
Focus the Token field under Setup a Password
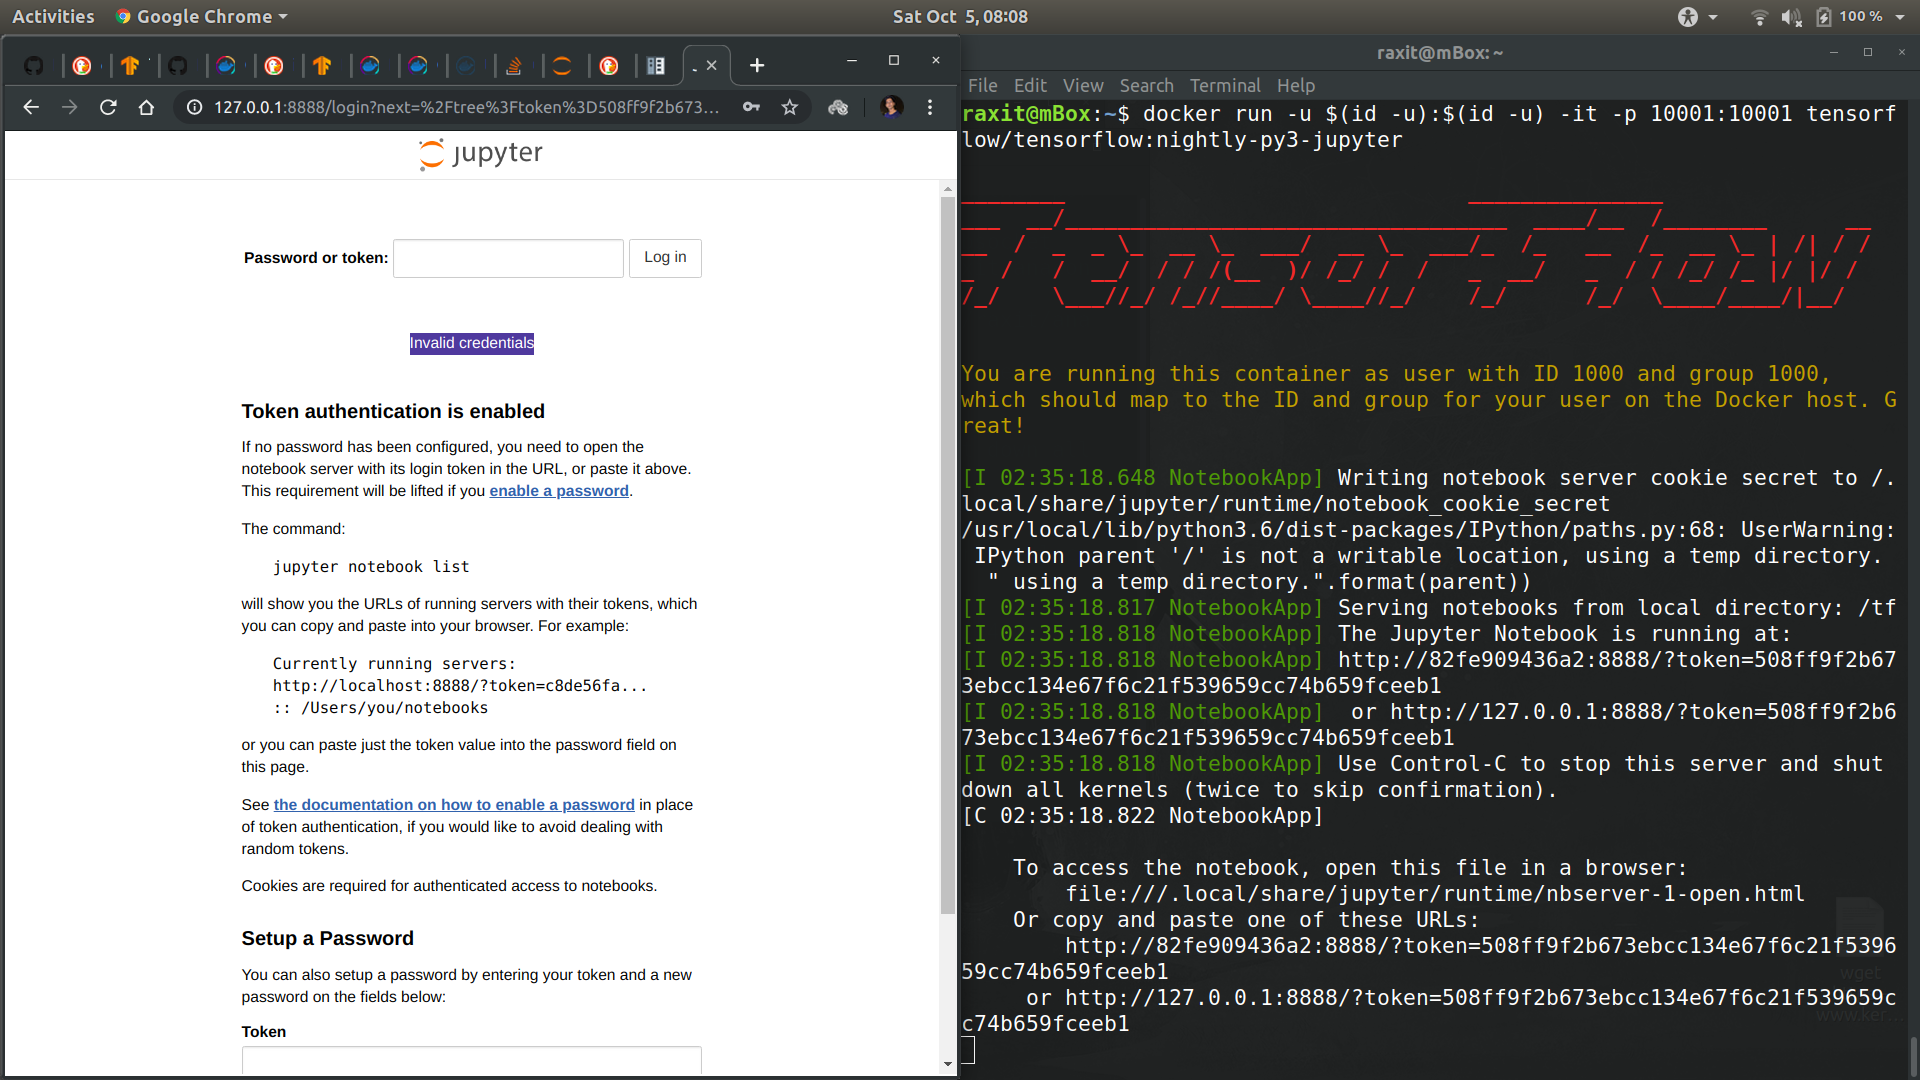click(471, 1060)
